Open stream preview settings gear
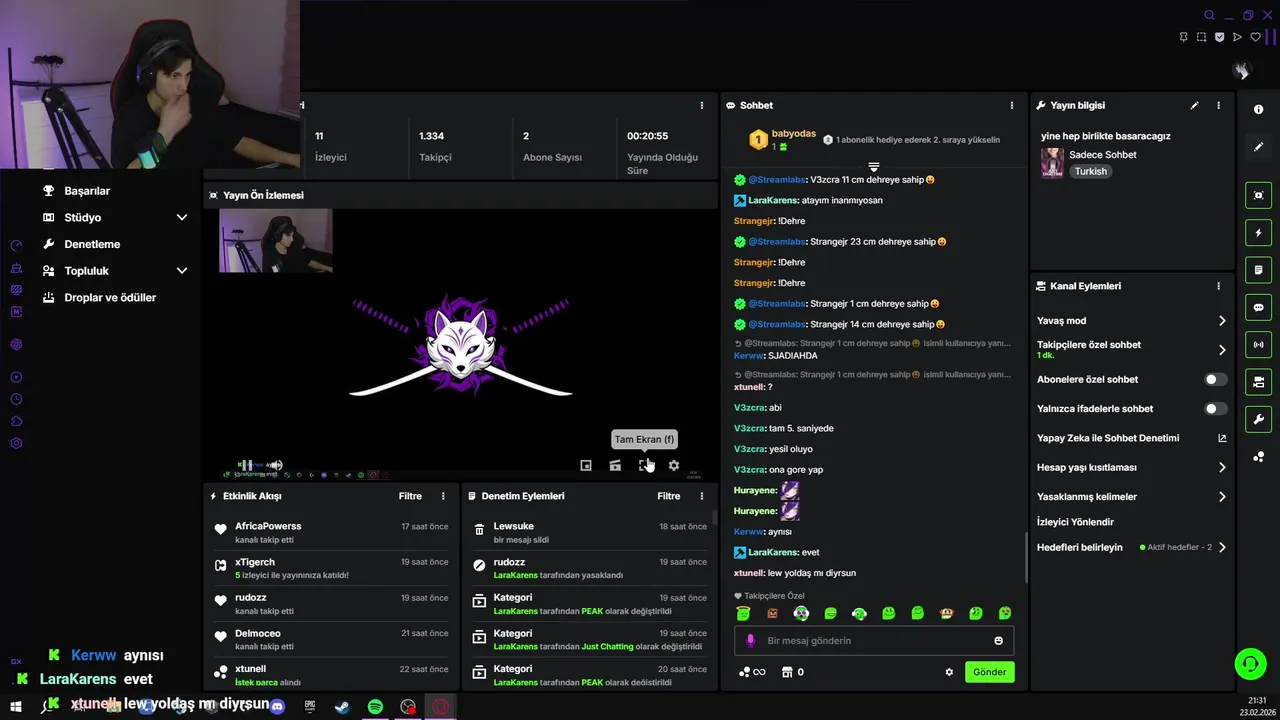Viewport: 1280px width, 720px height. click(674, 465)
